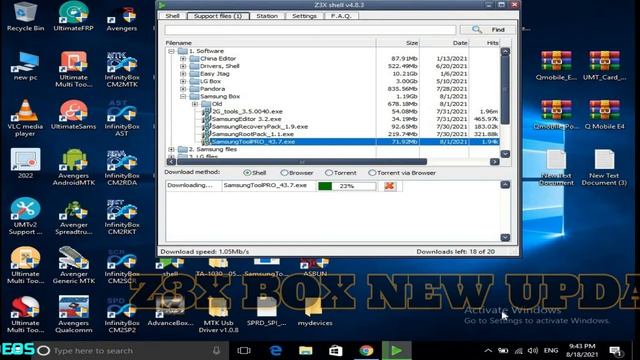Expand the Pandora folder
The height and width of the screenshot is (360, 640).
point(183,89)
